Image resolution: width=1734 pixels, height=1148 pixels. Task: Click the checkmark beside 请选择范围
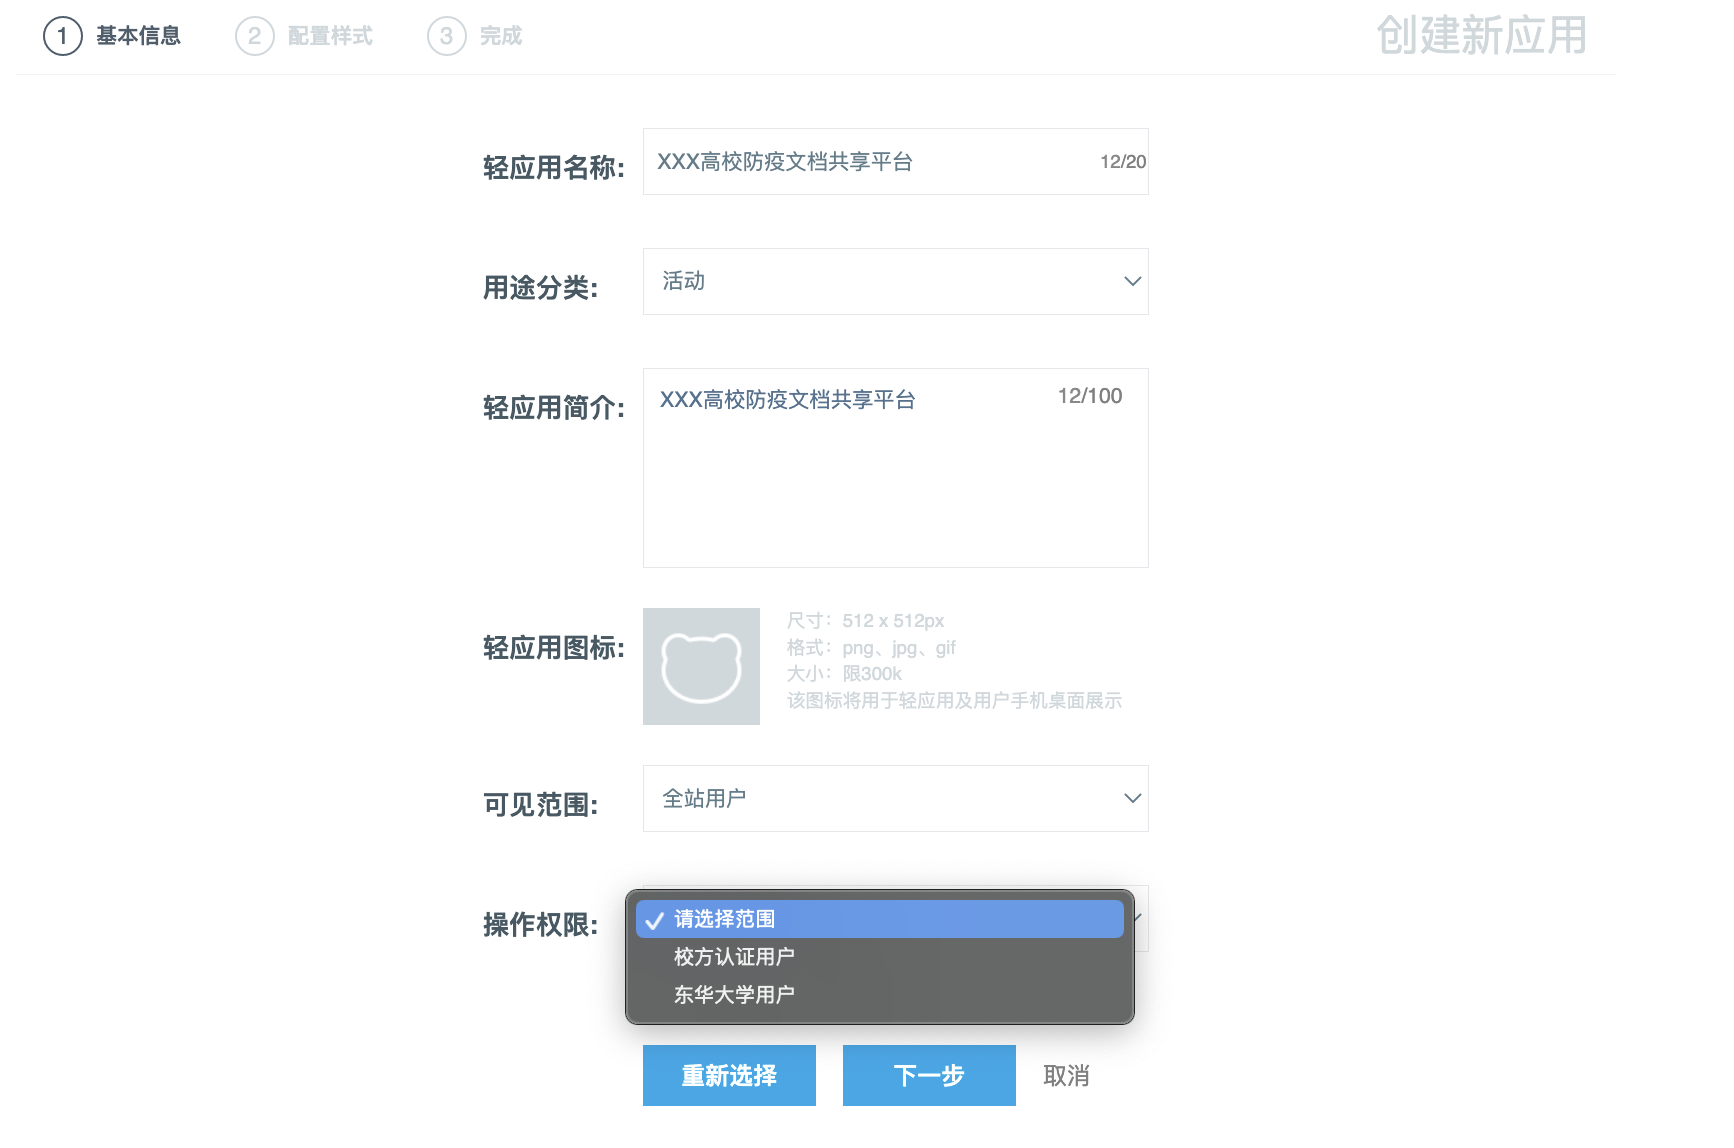[x=654, y=920]
